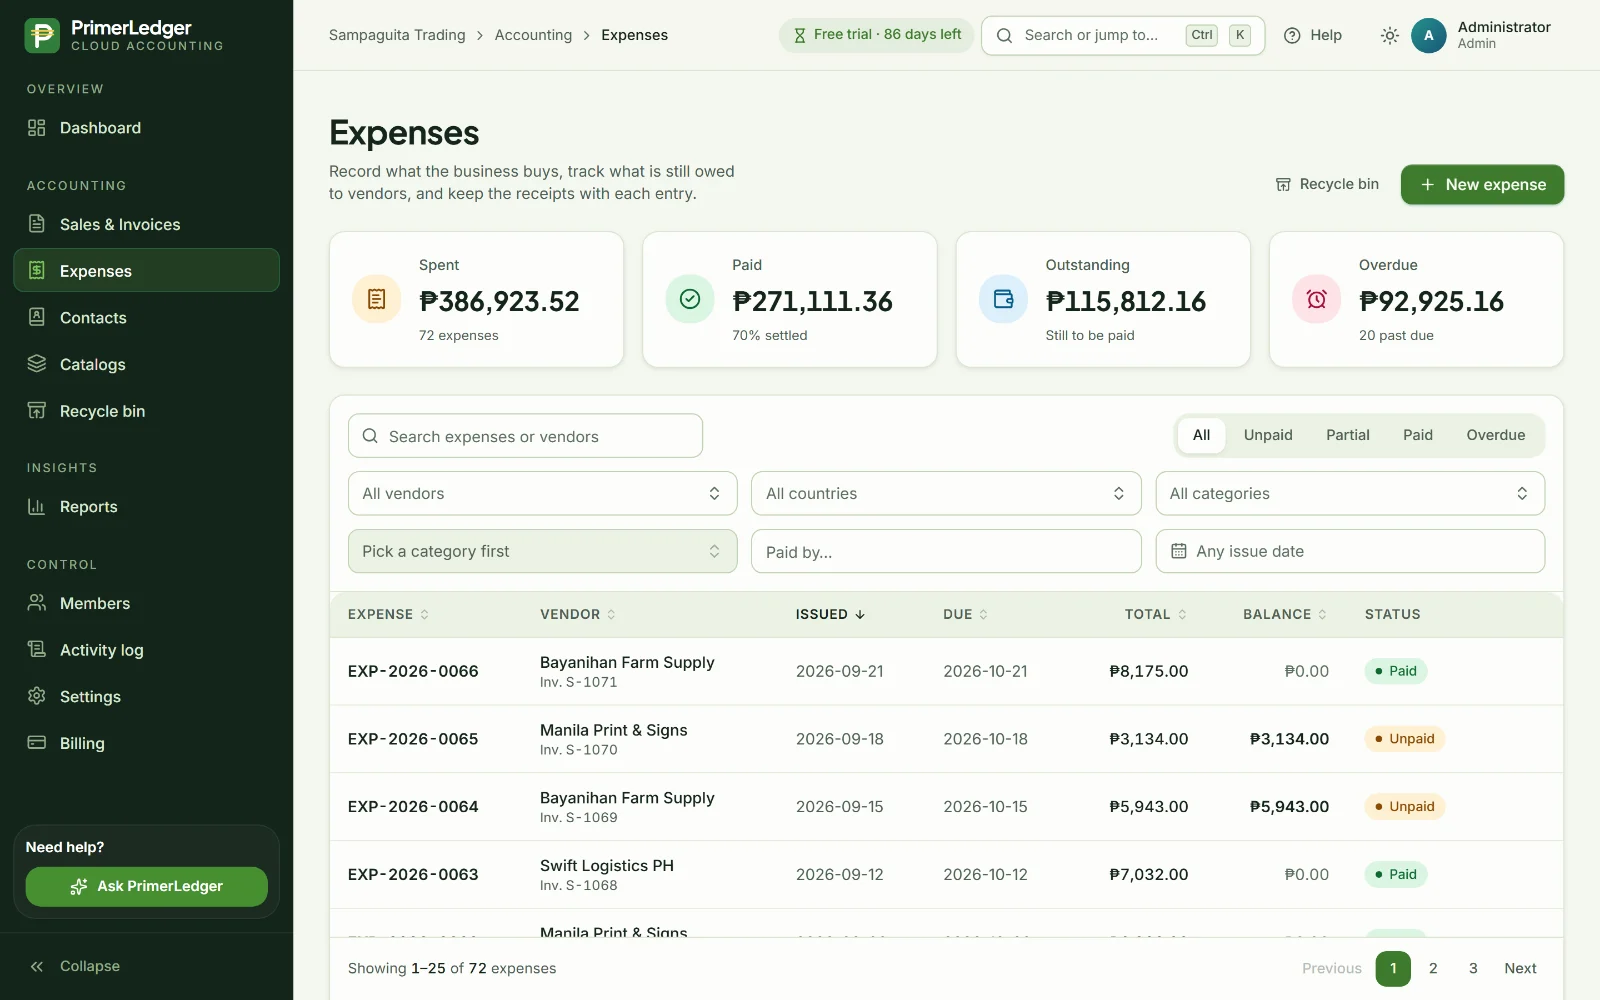Click the New expense button
This screenshot has height=1000, width=1600.
[x=1482, y=185]
